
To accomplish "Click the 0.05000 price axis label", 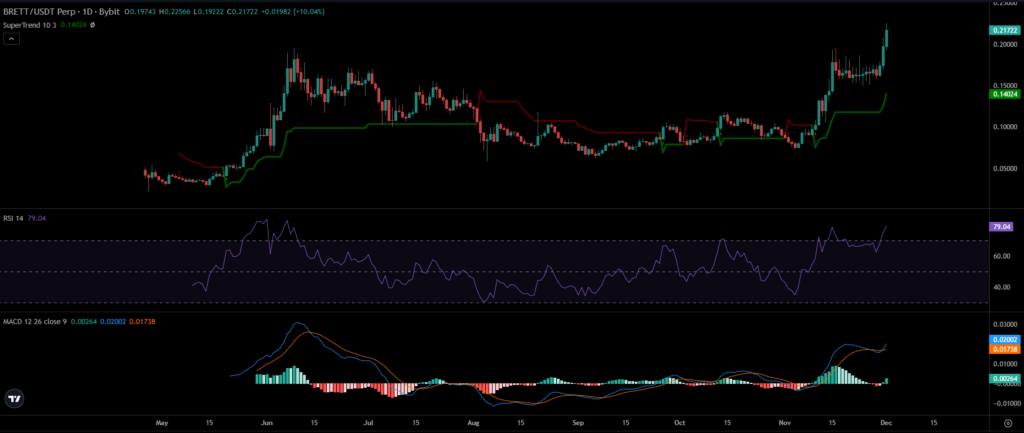I will click(1004, 167).
